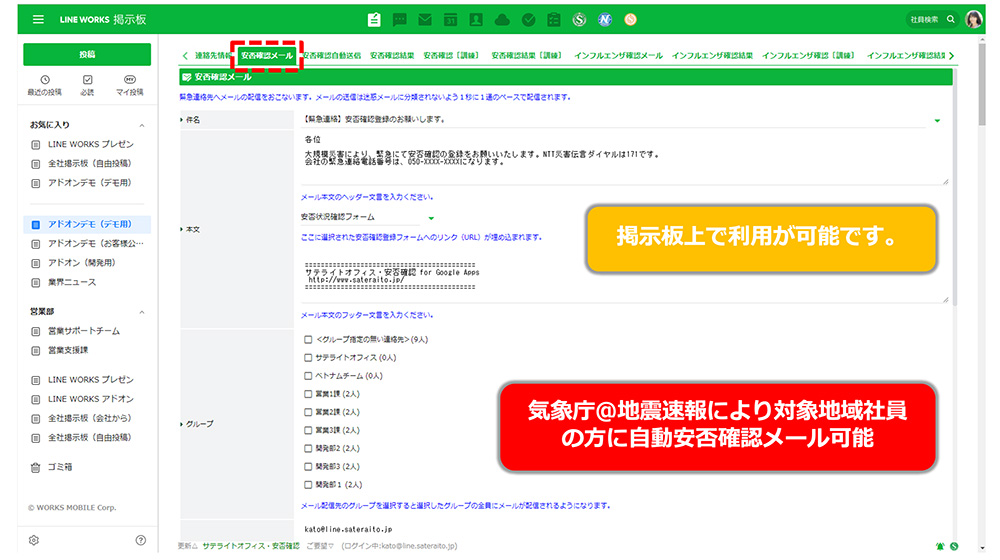1000x560 pixels.
Task: Open the orange S add-on icon
Action: click(630, 20)
